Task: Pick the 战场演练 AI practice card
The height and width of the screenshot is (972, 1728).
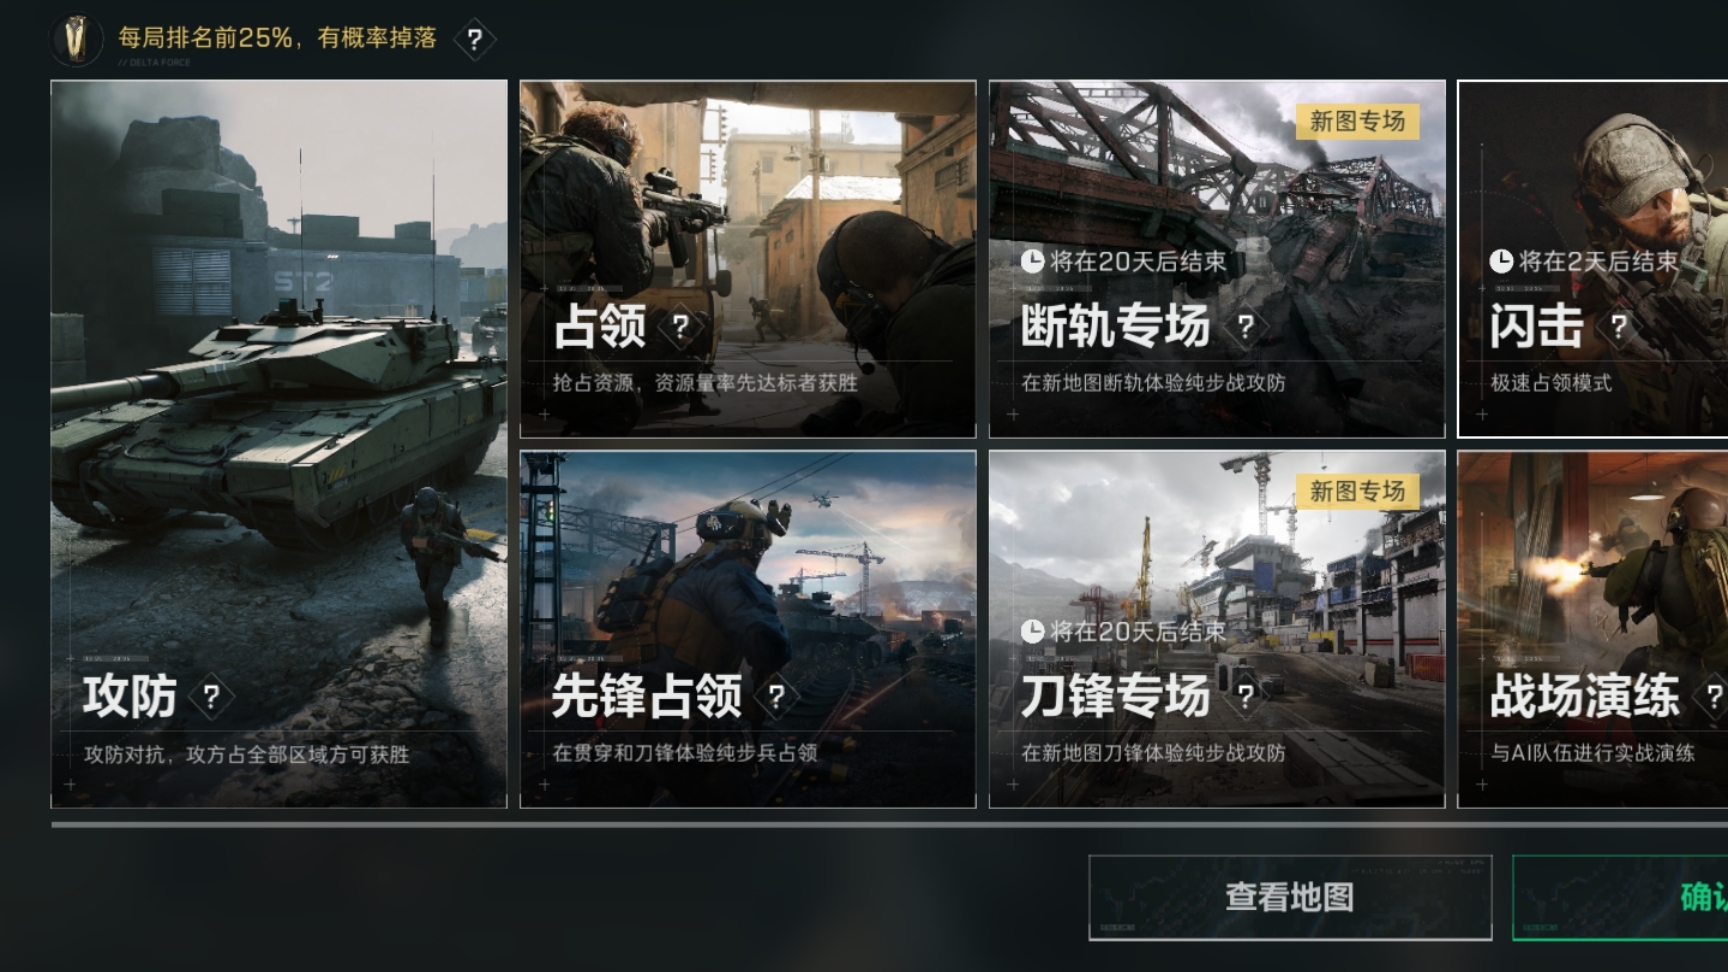Action: (x=1593, y=629)
